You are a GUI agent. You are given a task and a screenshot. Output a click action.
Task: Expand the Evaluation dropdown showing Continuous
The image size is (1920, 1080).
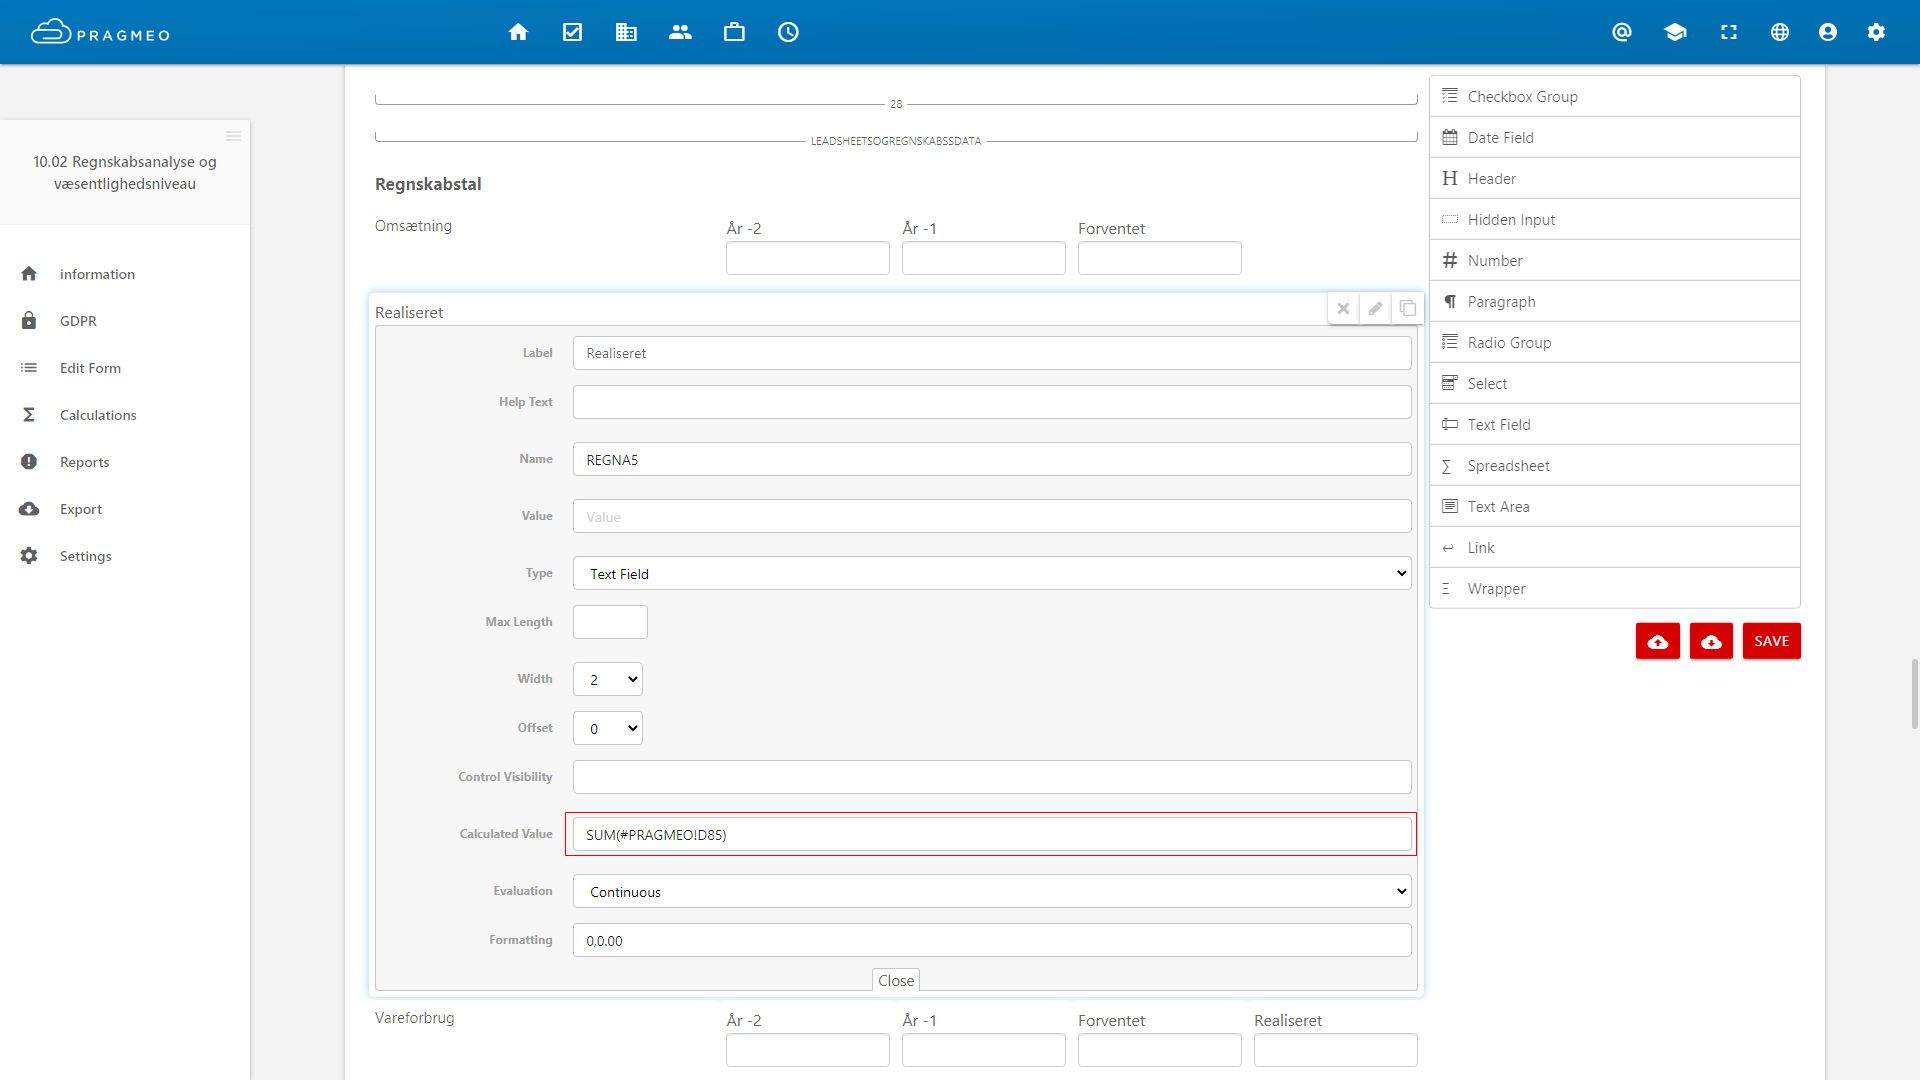click(991, 891)
